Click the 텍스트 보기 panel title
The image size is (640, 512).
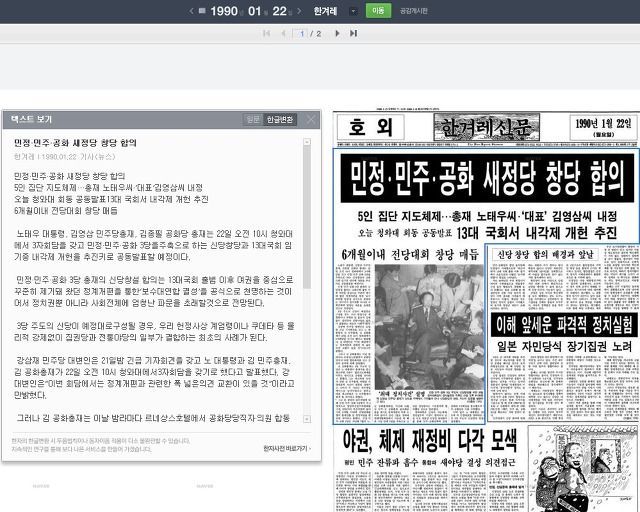[x=31, y=119]
